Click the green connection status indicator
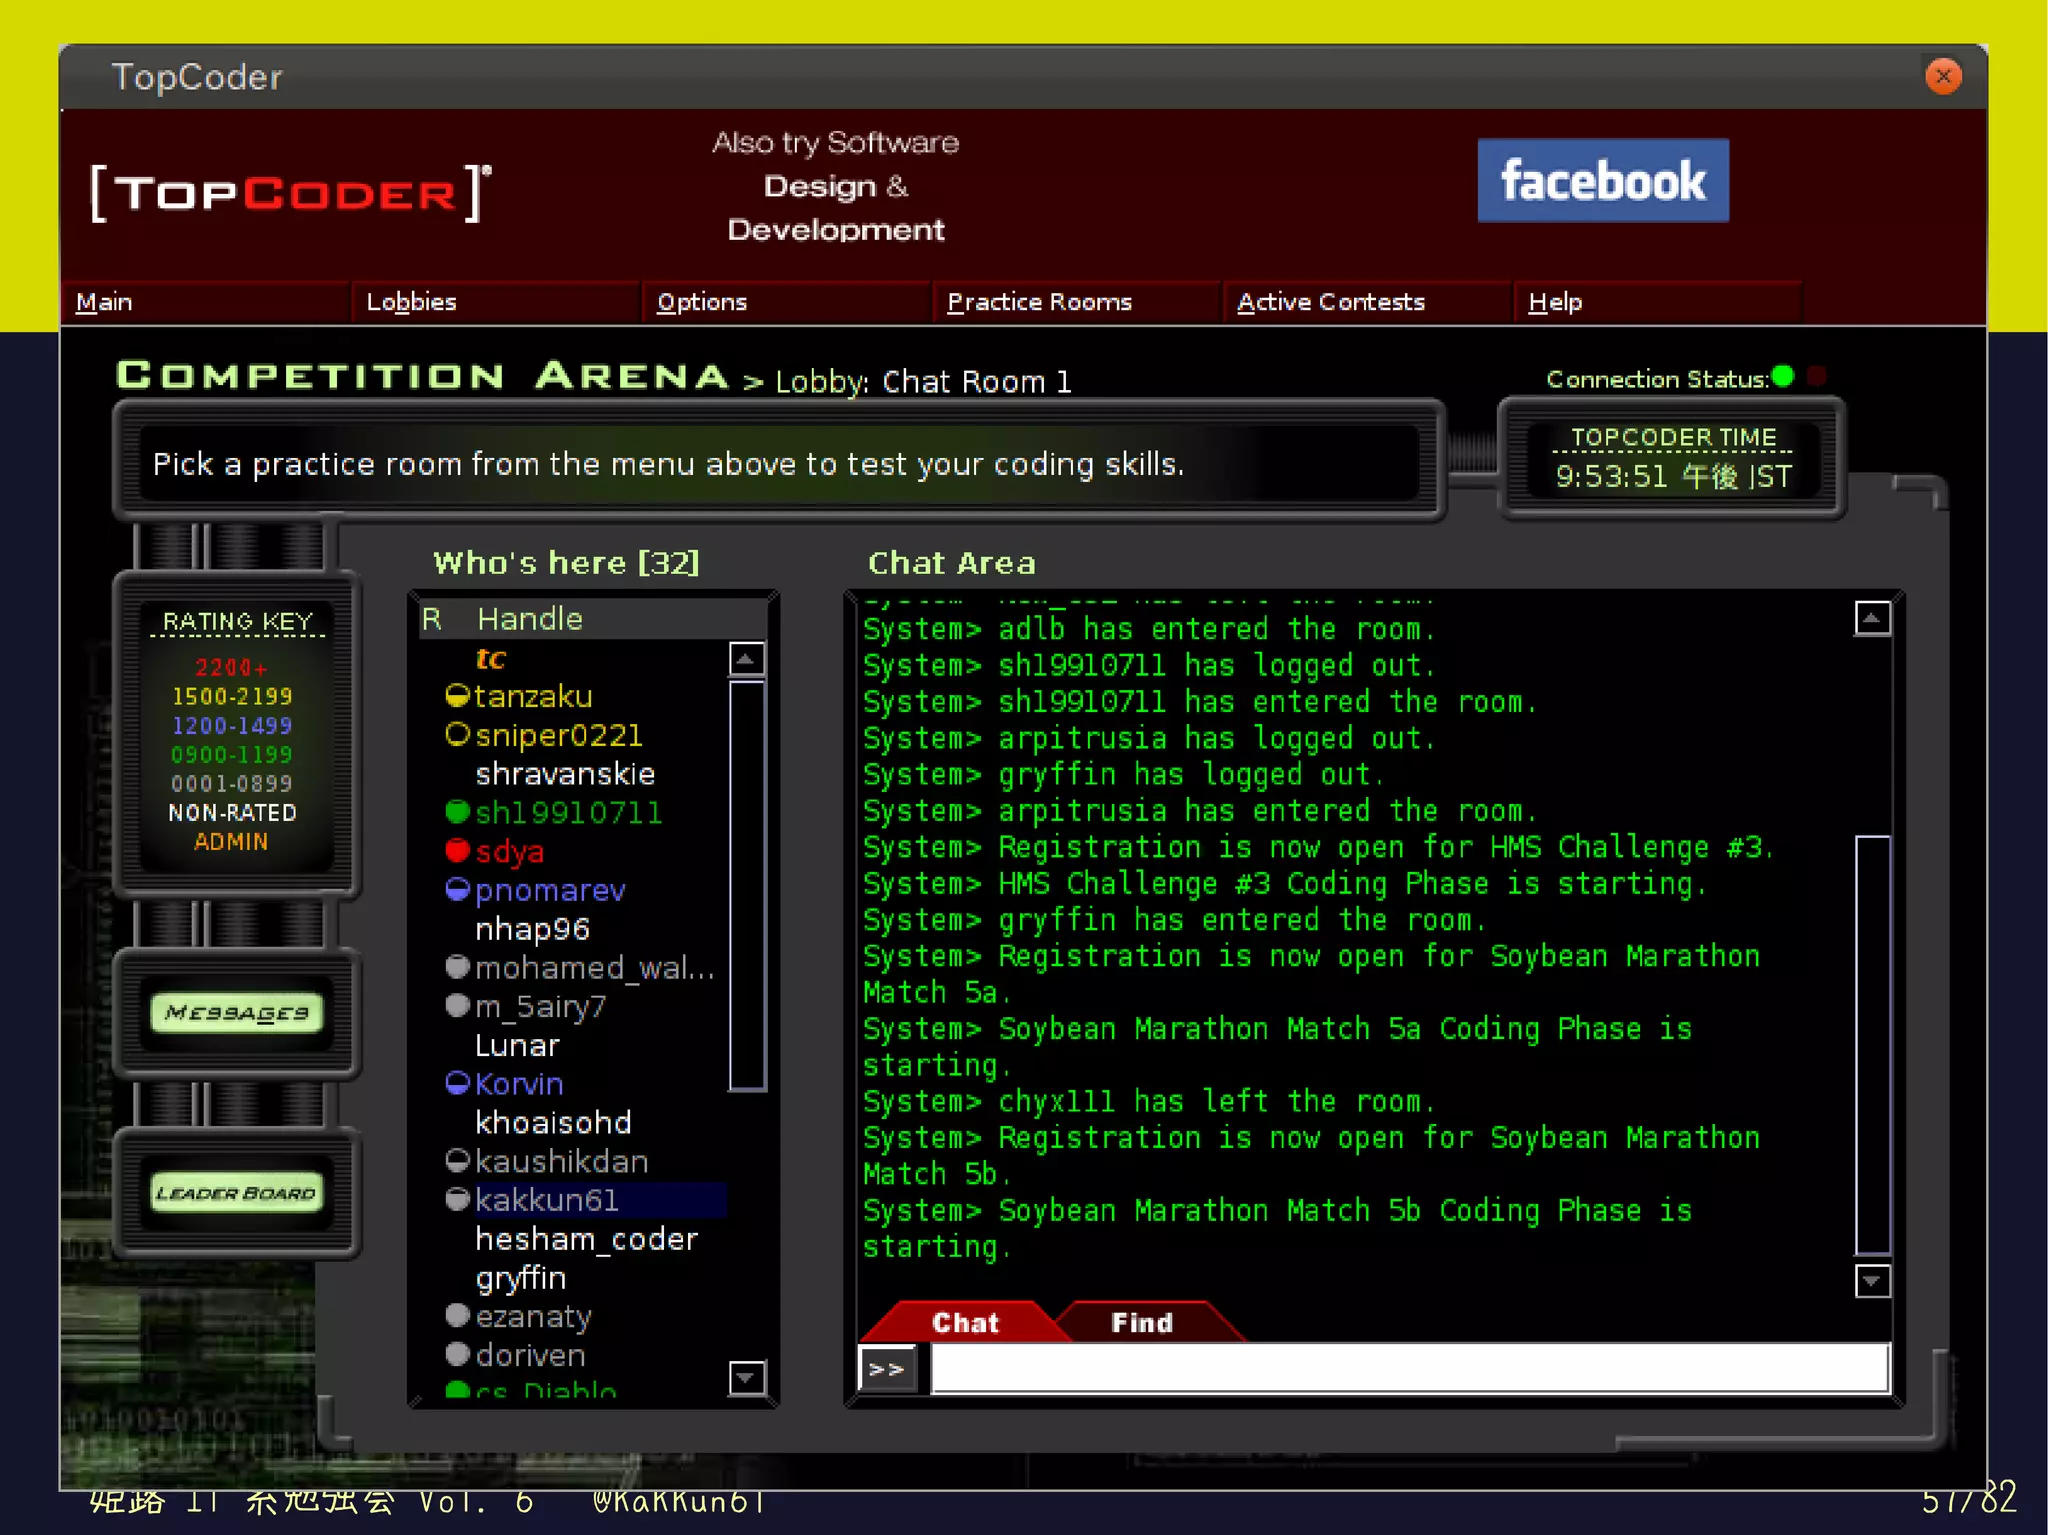 tap(1783, 377)
